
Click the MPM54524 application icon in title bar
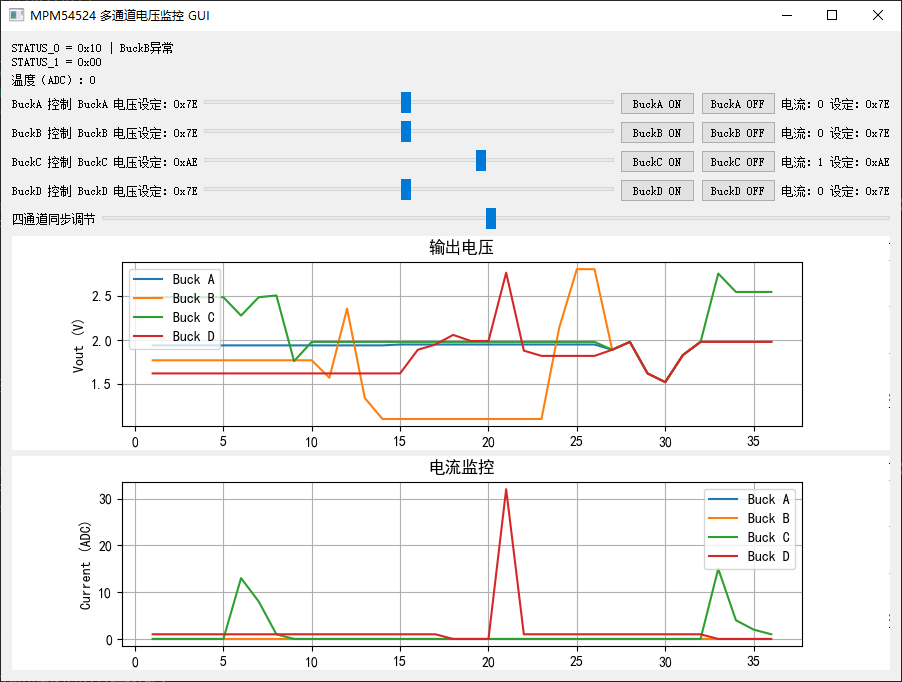pos(14,15)
